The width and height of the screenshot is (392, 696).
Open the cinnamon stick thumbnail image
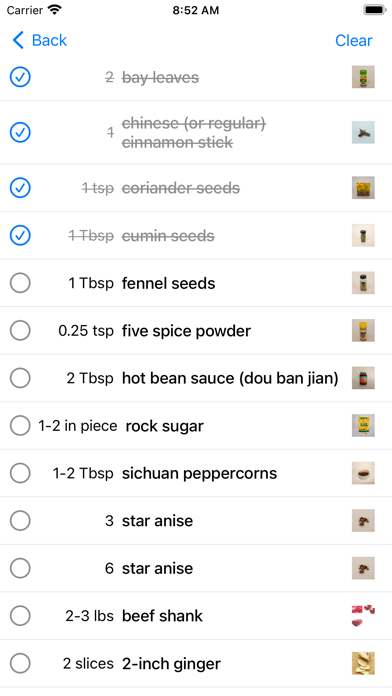click(363, 132)
